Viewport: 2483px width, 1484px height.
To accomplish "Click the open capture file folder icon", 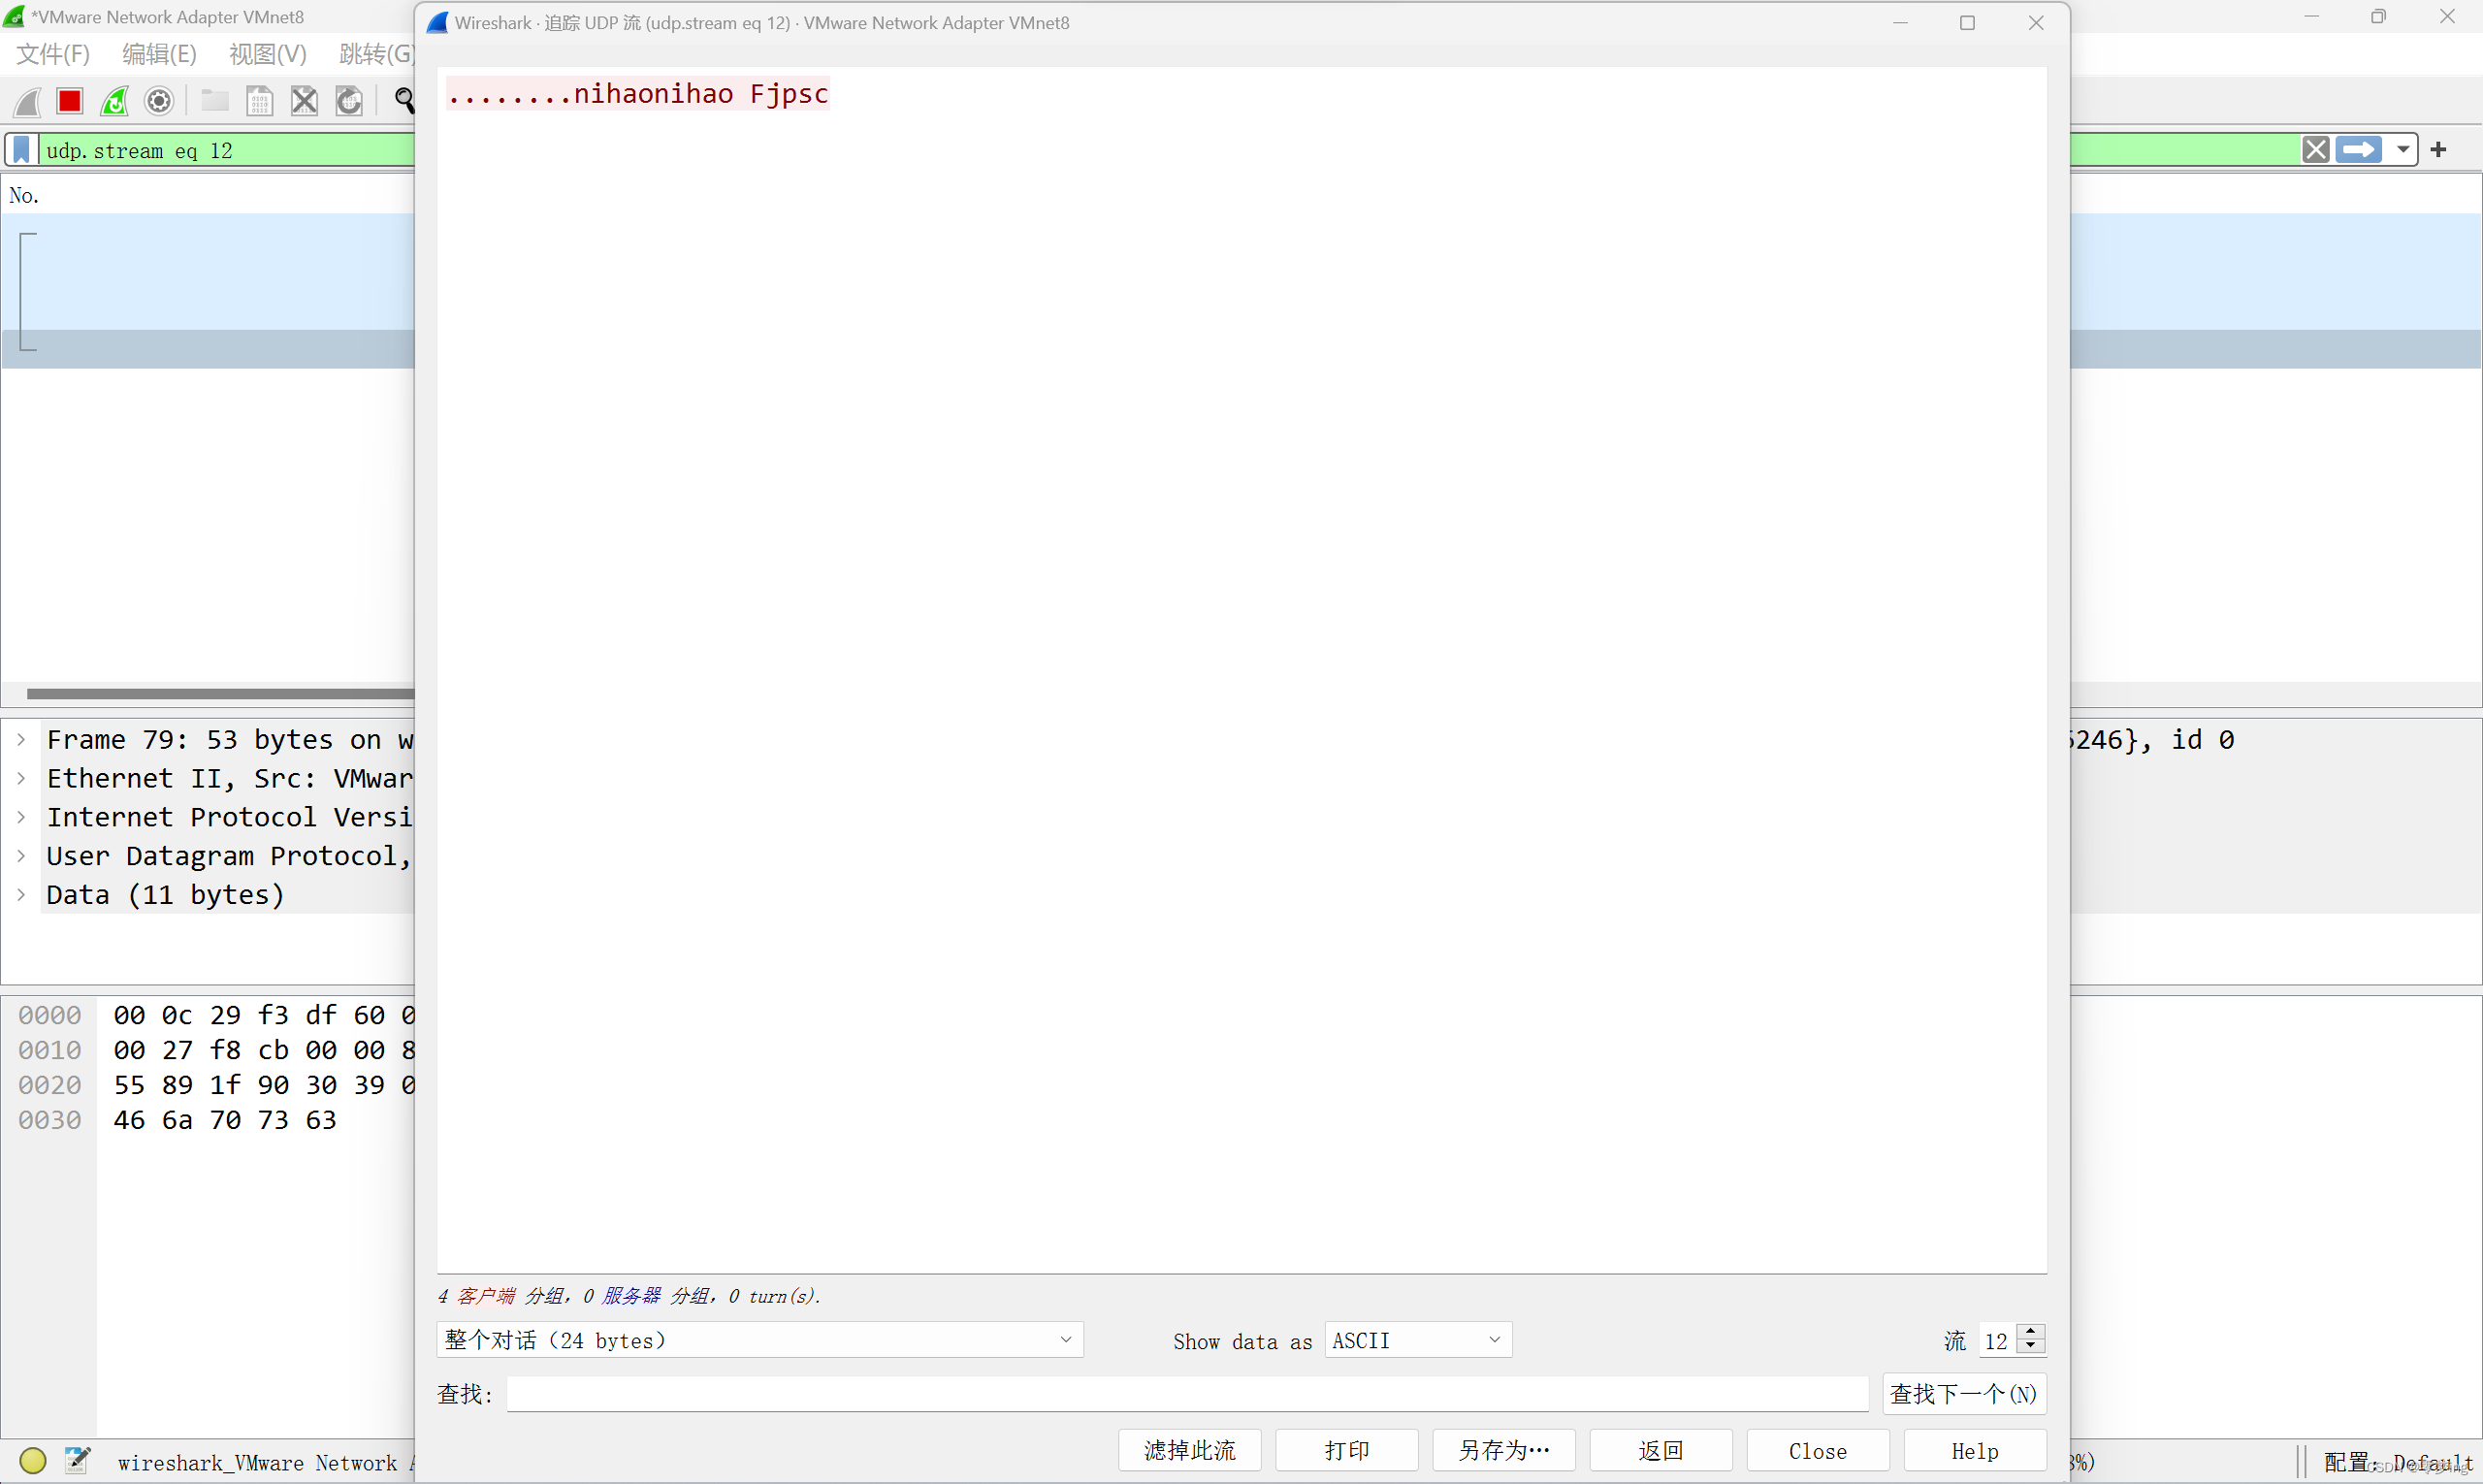I will coord(214,101).
